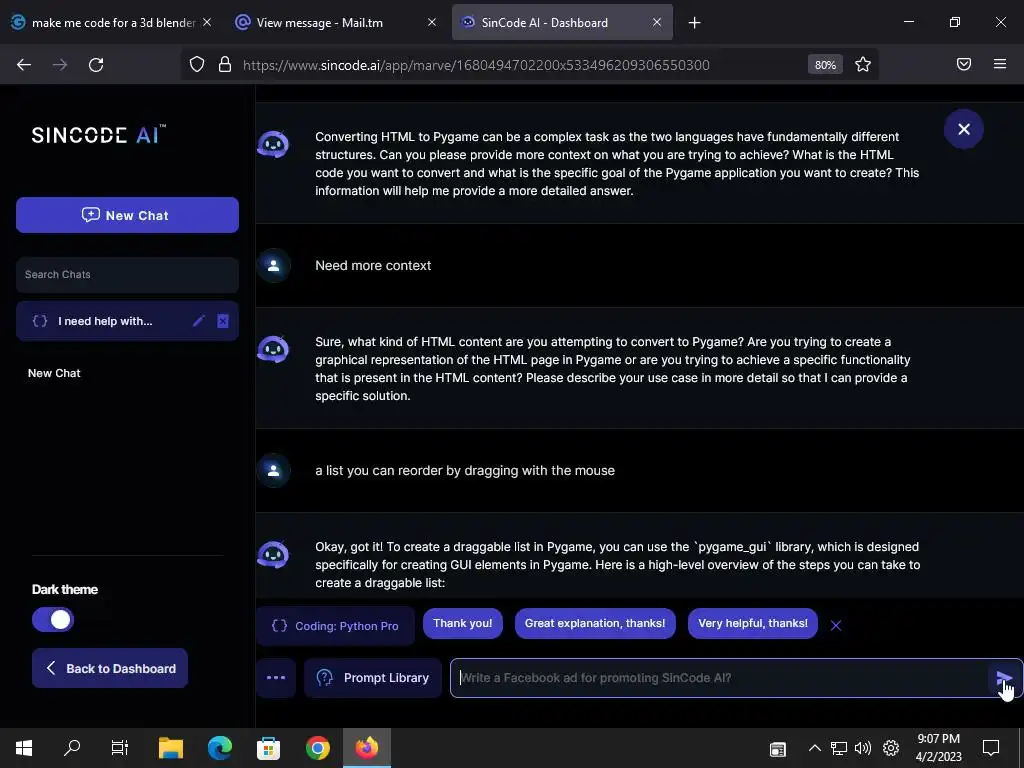Send the 'Thank you!' quick reply

pos(462,623)
